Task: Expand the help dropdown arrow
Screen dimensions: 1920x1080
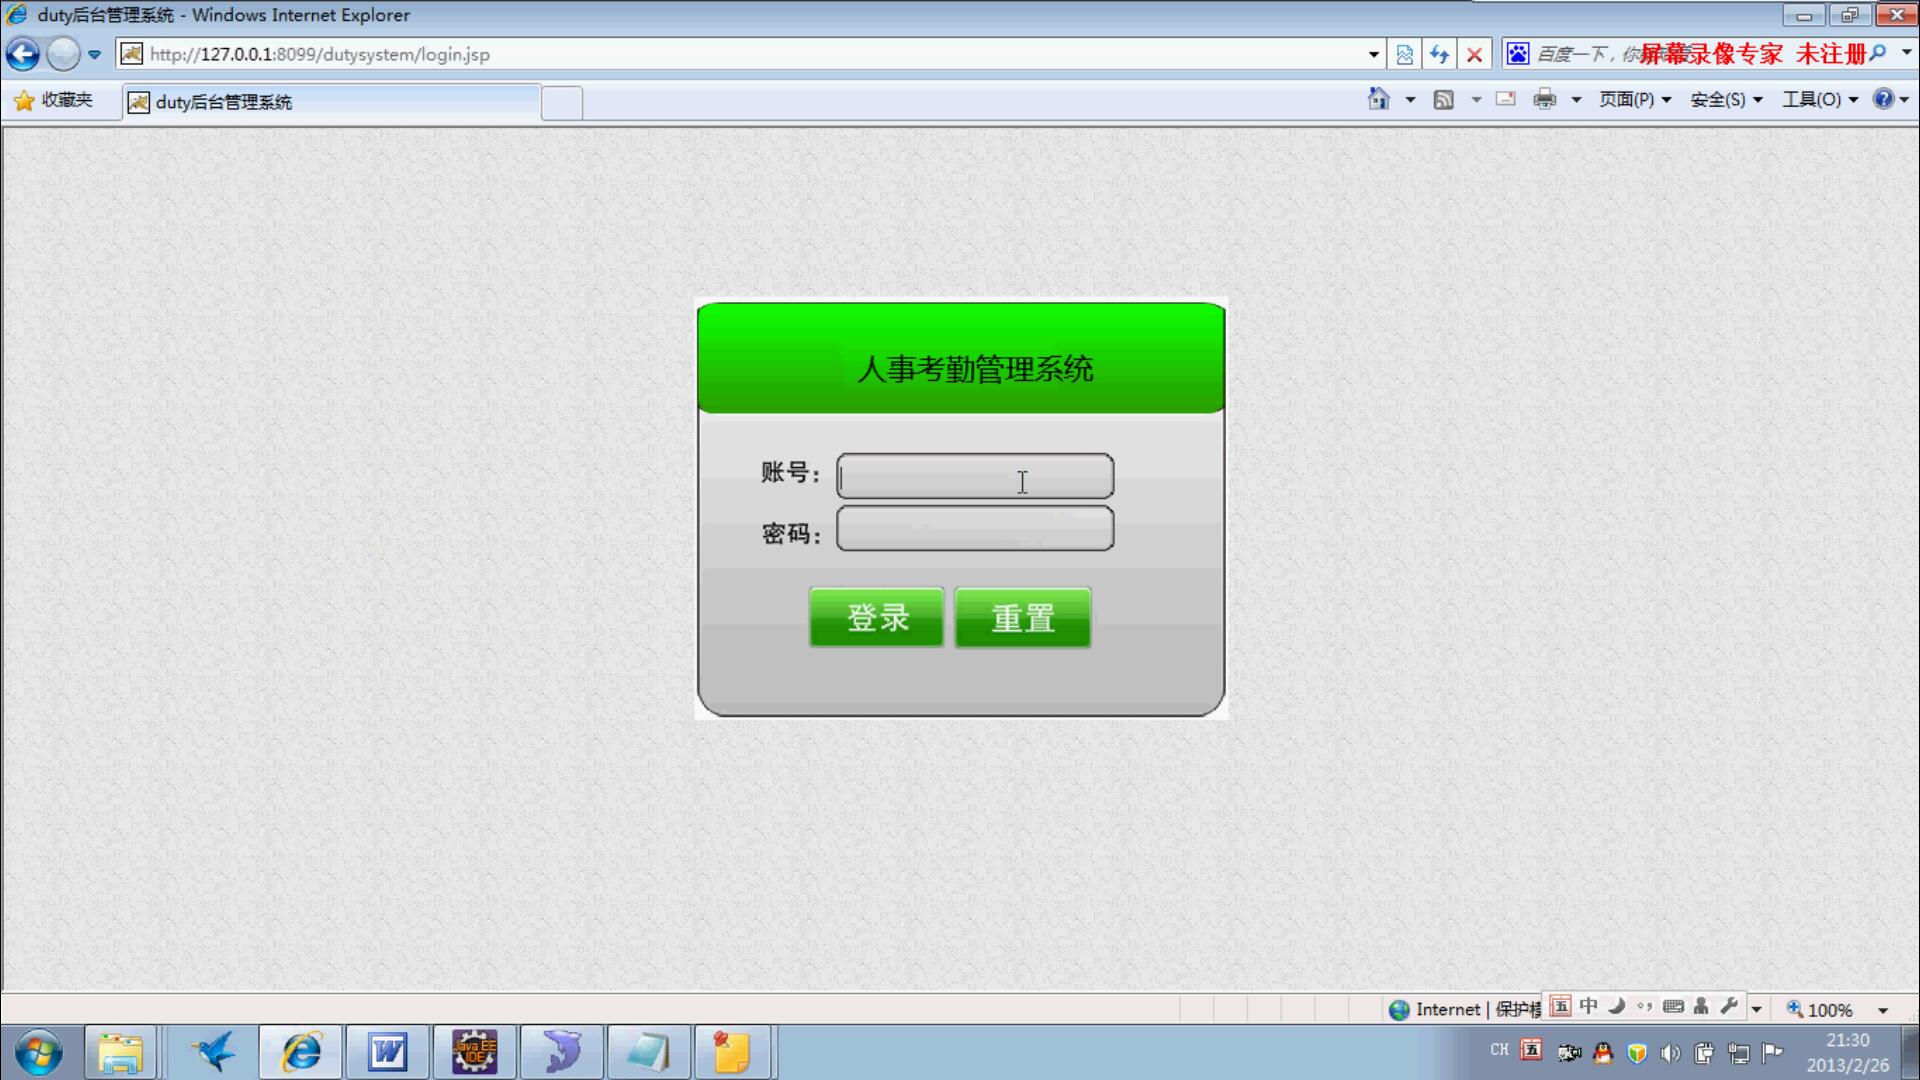Action: coord(1904,100)
